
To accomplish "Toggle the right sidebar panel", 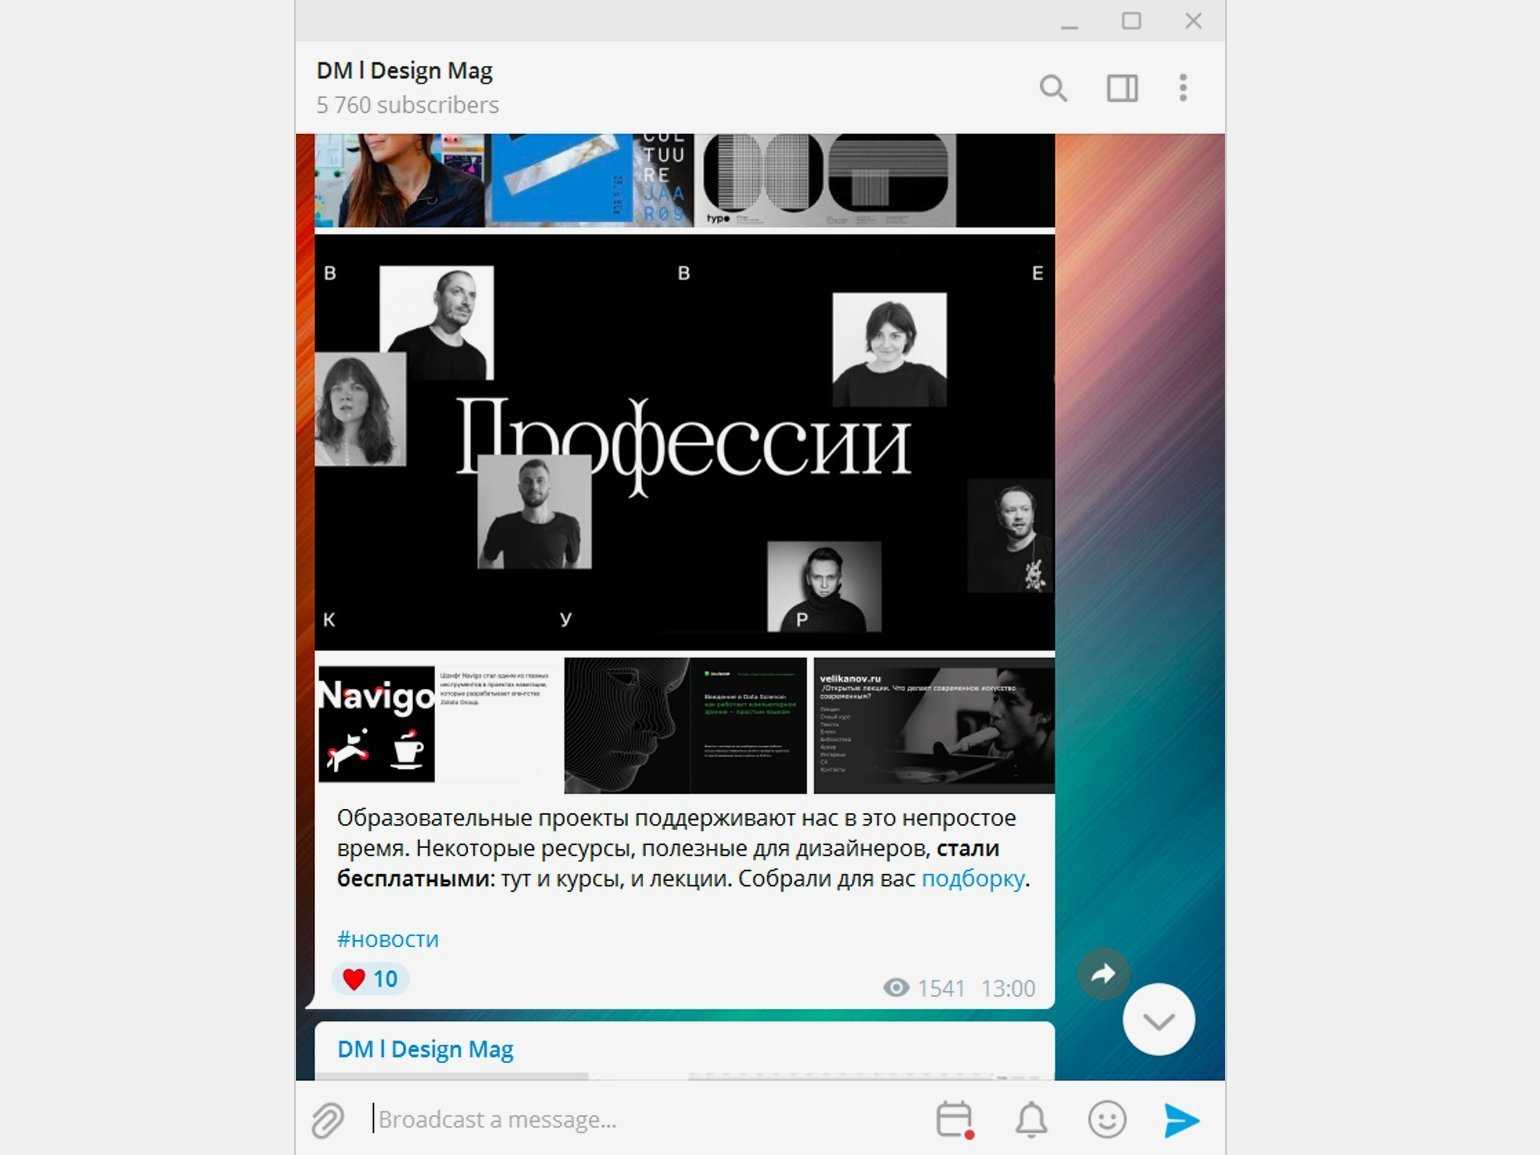I will pyautogui.click(x=1122, y=88).
